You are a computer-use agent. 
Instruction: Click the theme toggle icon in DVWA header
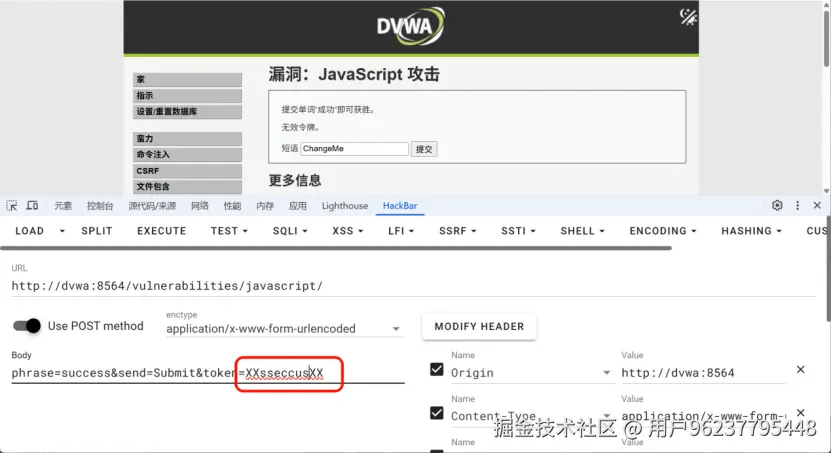pyautogui.click(x=688, y=17)
